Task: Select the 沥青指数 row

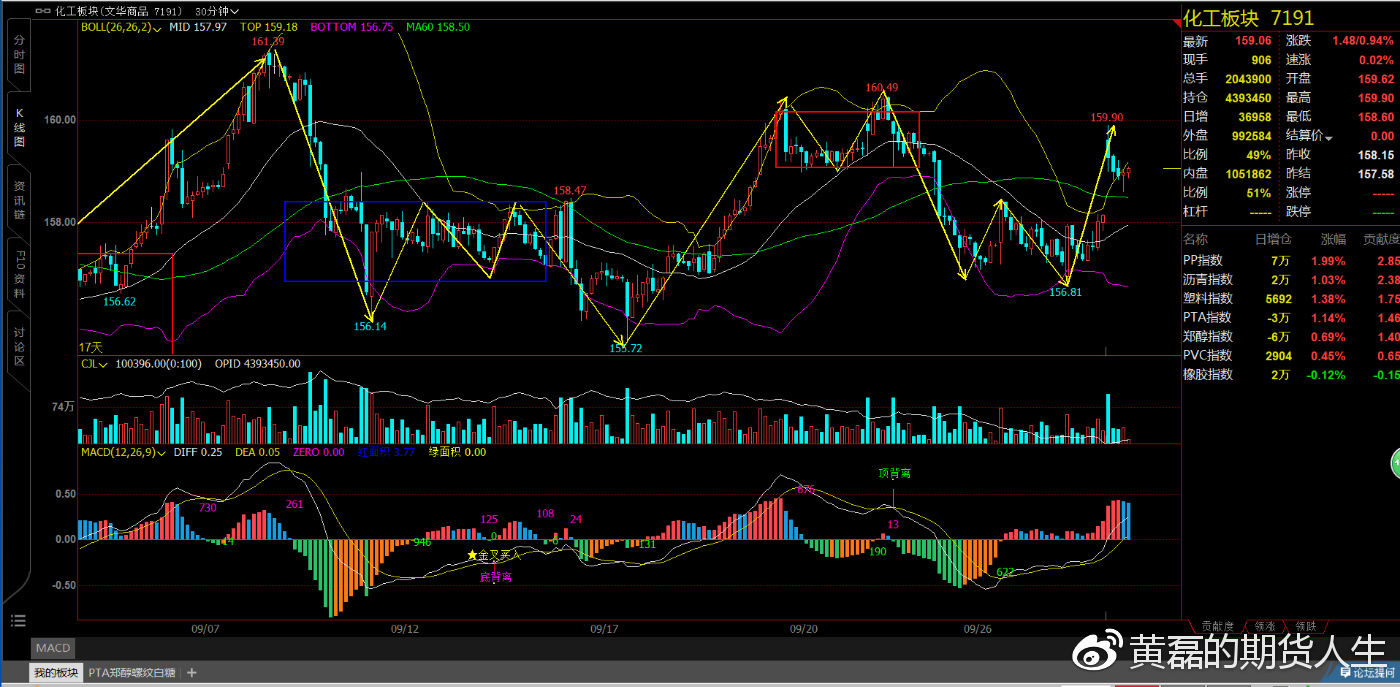Action: 1290,279
